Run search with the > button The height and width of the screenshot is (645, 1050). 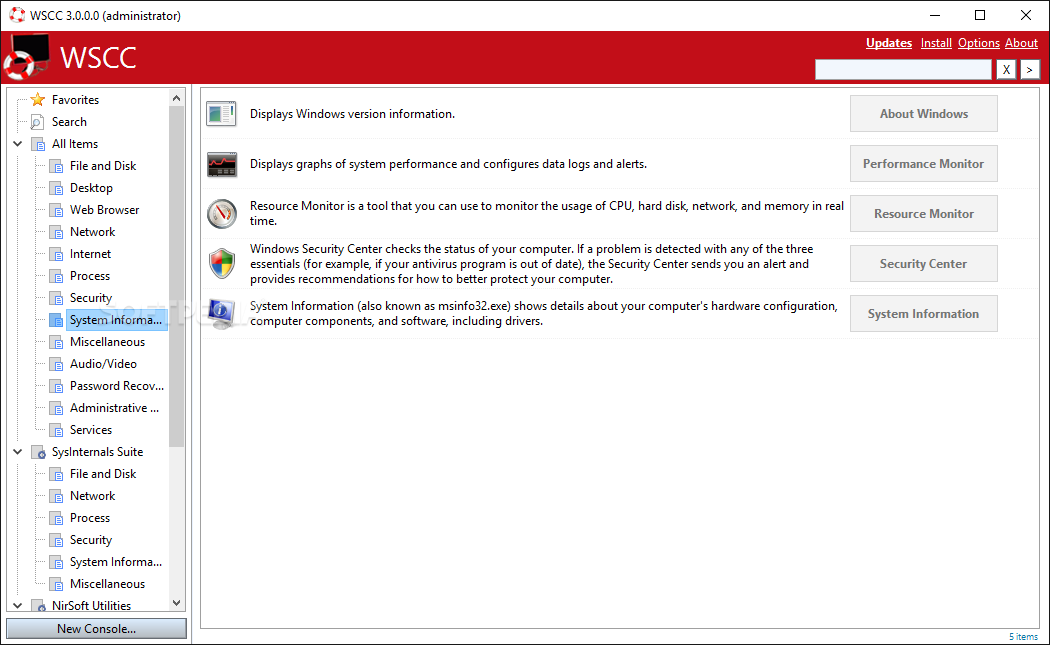1030,70
